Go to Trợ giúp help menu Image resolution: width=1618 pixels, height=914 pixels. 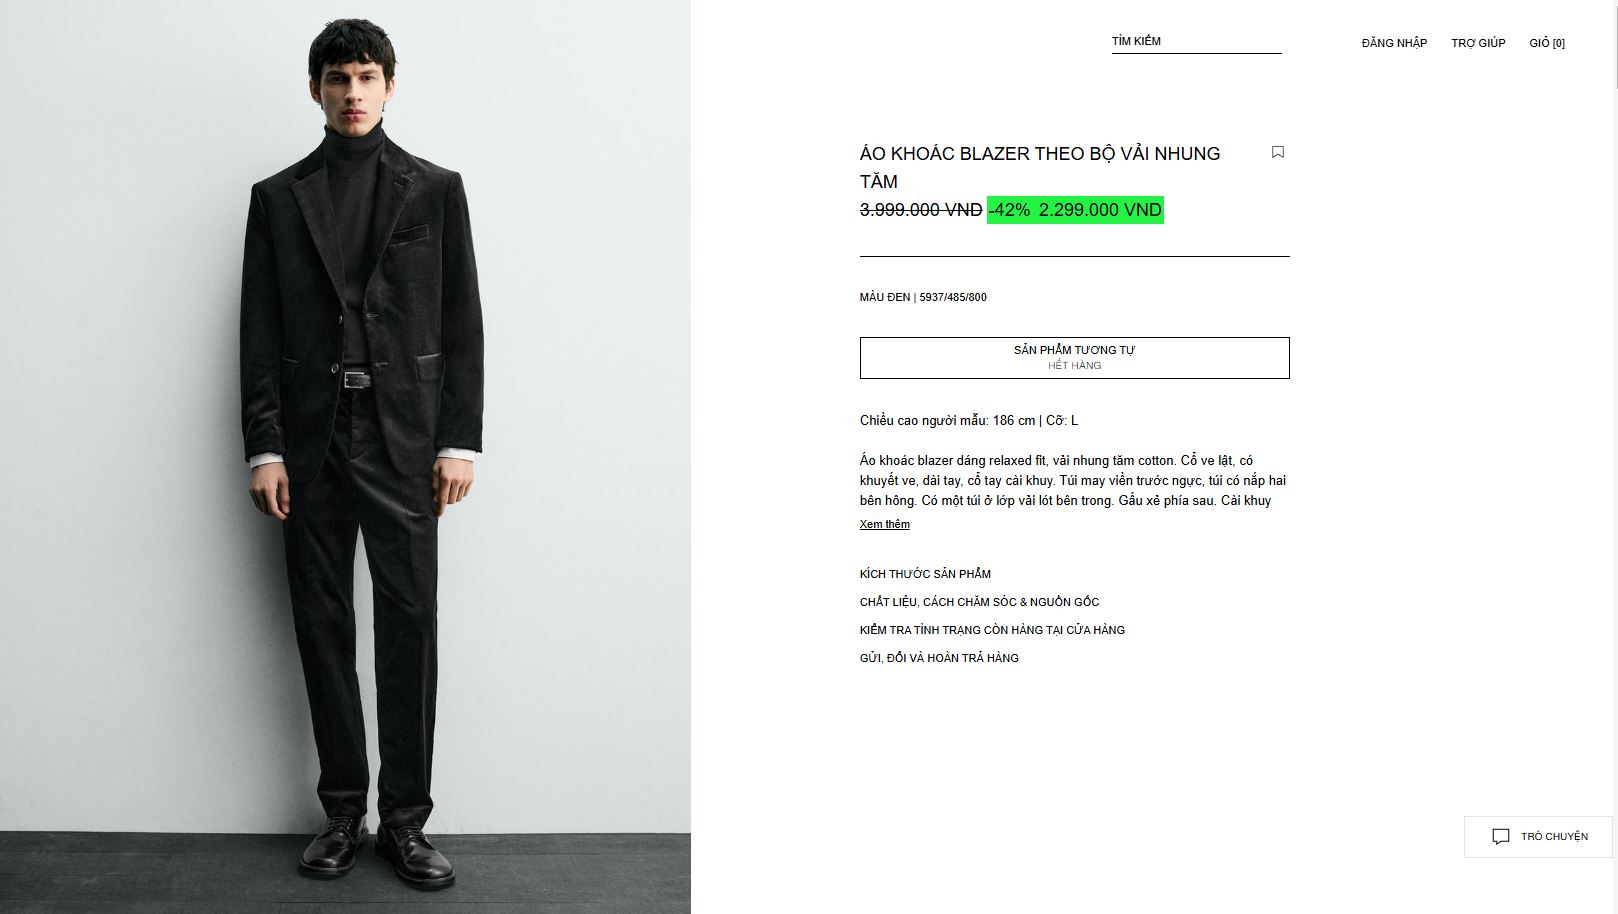coord(1477,43)
